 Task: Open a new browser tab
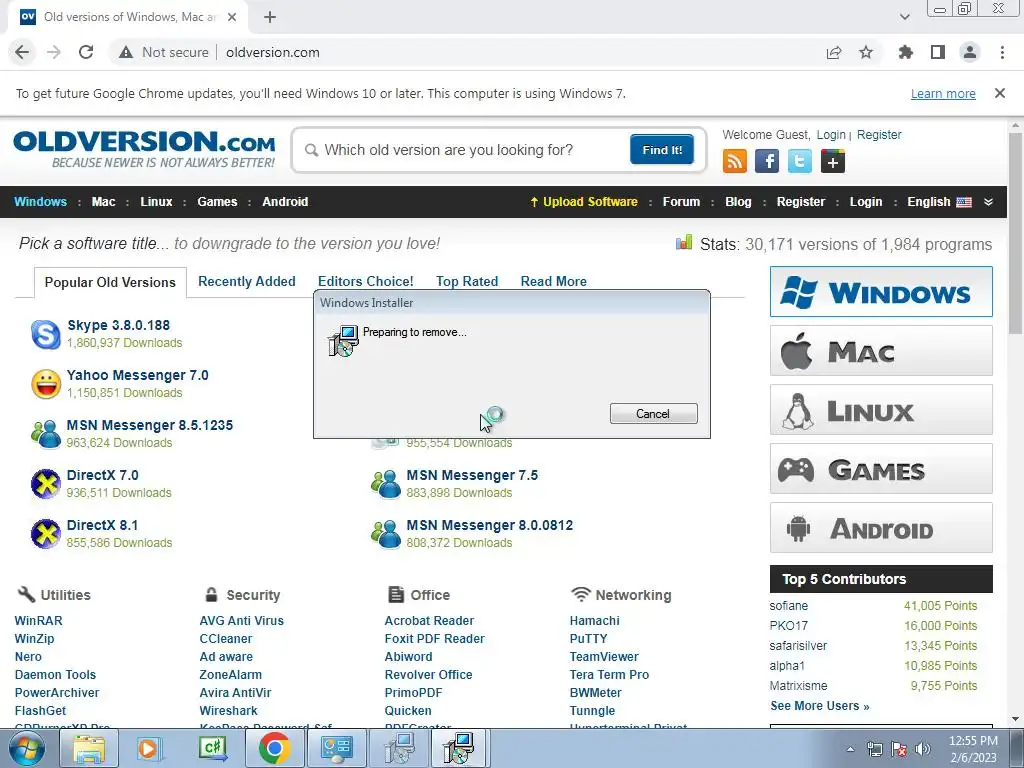click(x=270, y=17)
